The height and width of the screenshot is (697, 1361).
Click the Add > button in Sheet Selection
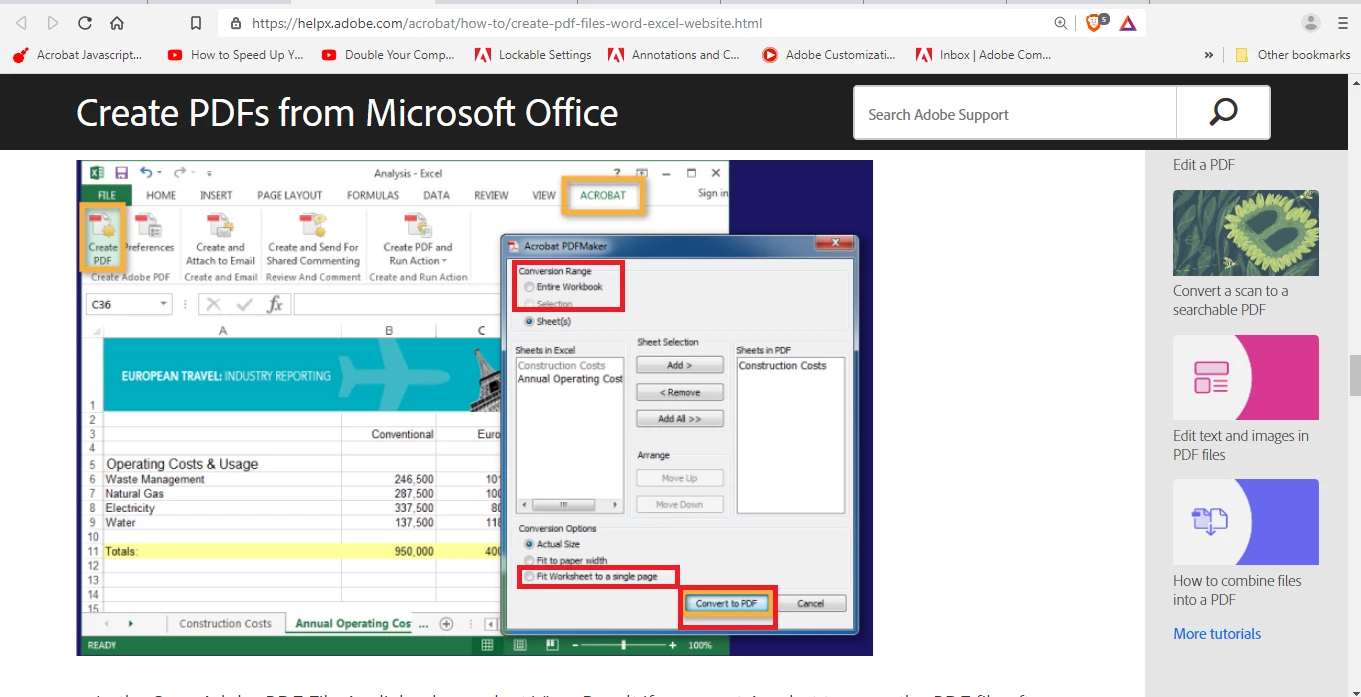(x=679, y=365)
